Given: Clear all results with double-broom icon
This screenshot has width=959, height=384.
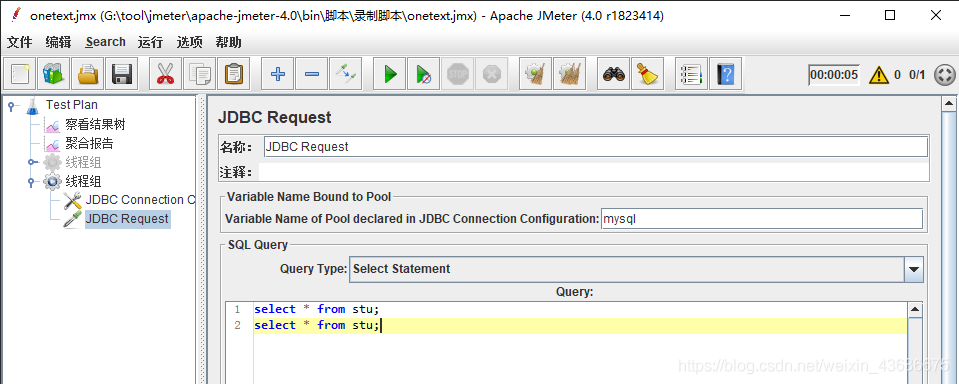Looking at the screenshot, I should click(570, 75).
